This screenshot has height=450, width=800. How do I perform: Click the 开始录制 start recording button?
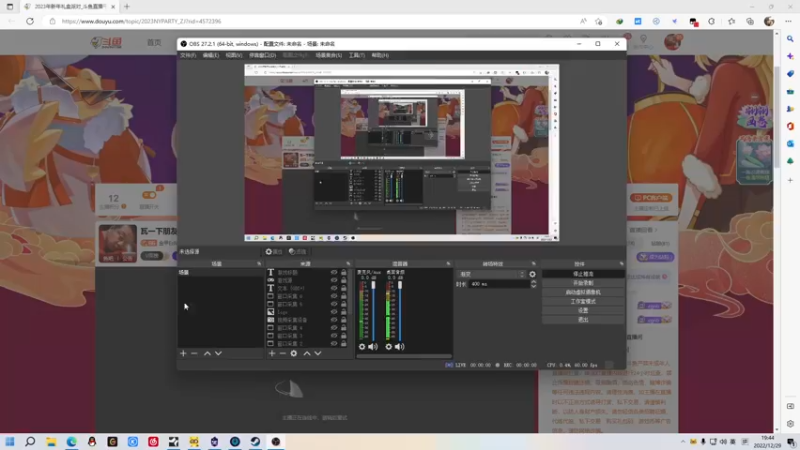pyautogui.click(x=583, y=283)
